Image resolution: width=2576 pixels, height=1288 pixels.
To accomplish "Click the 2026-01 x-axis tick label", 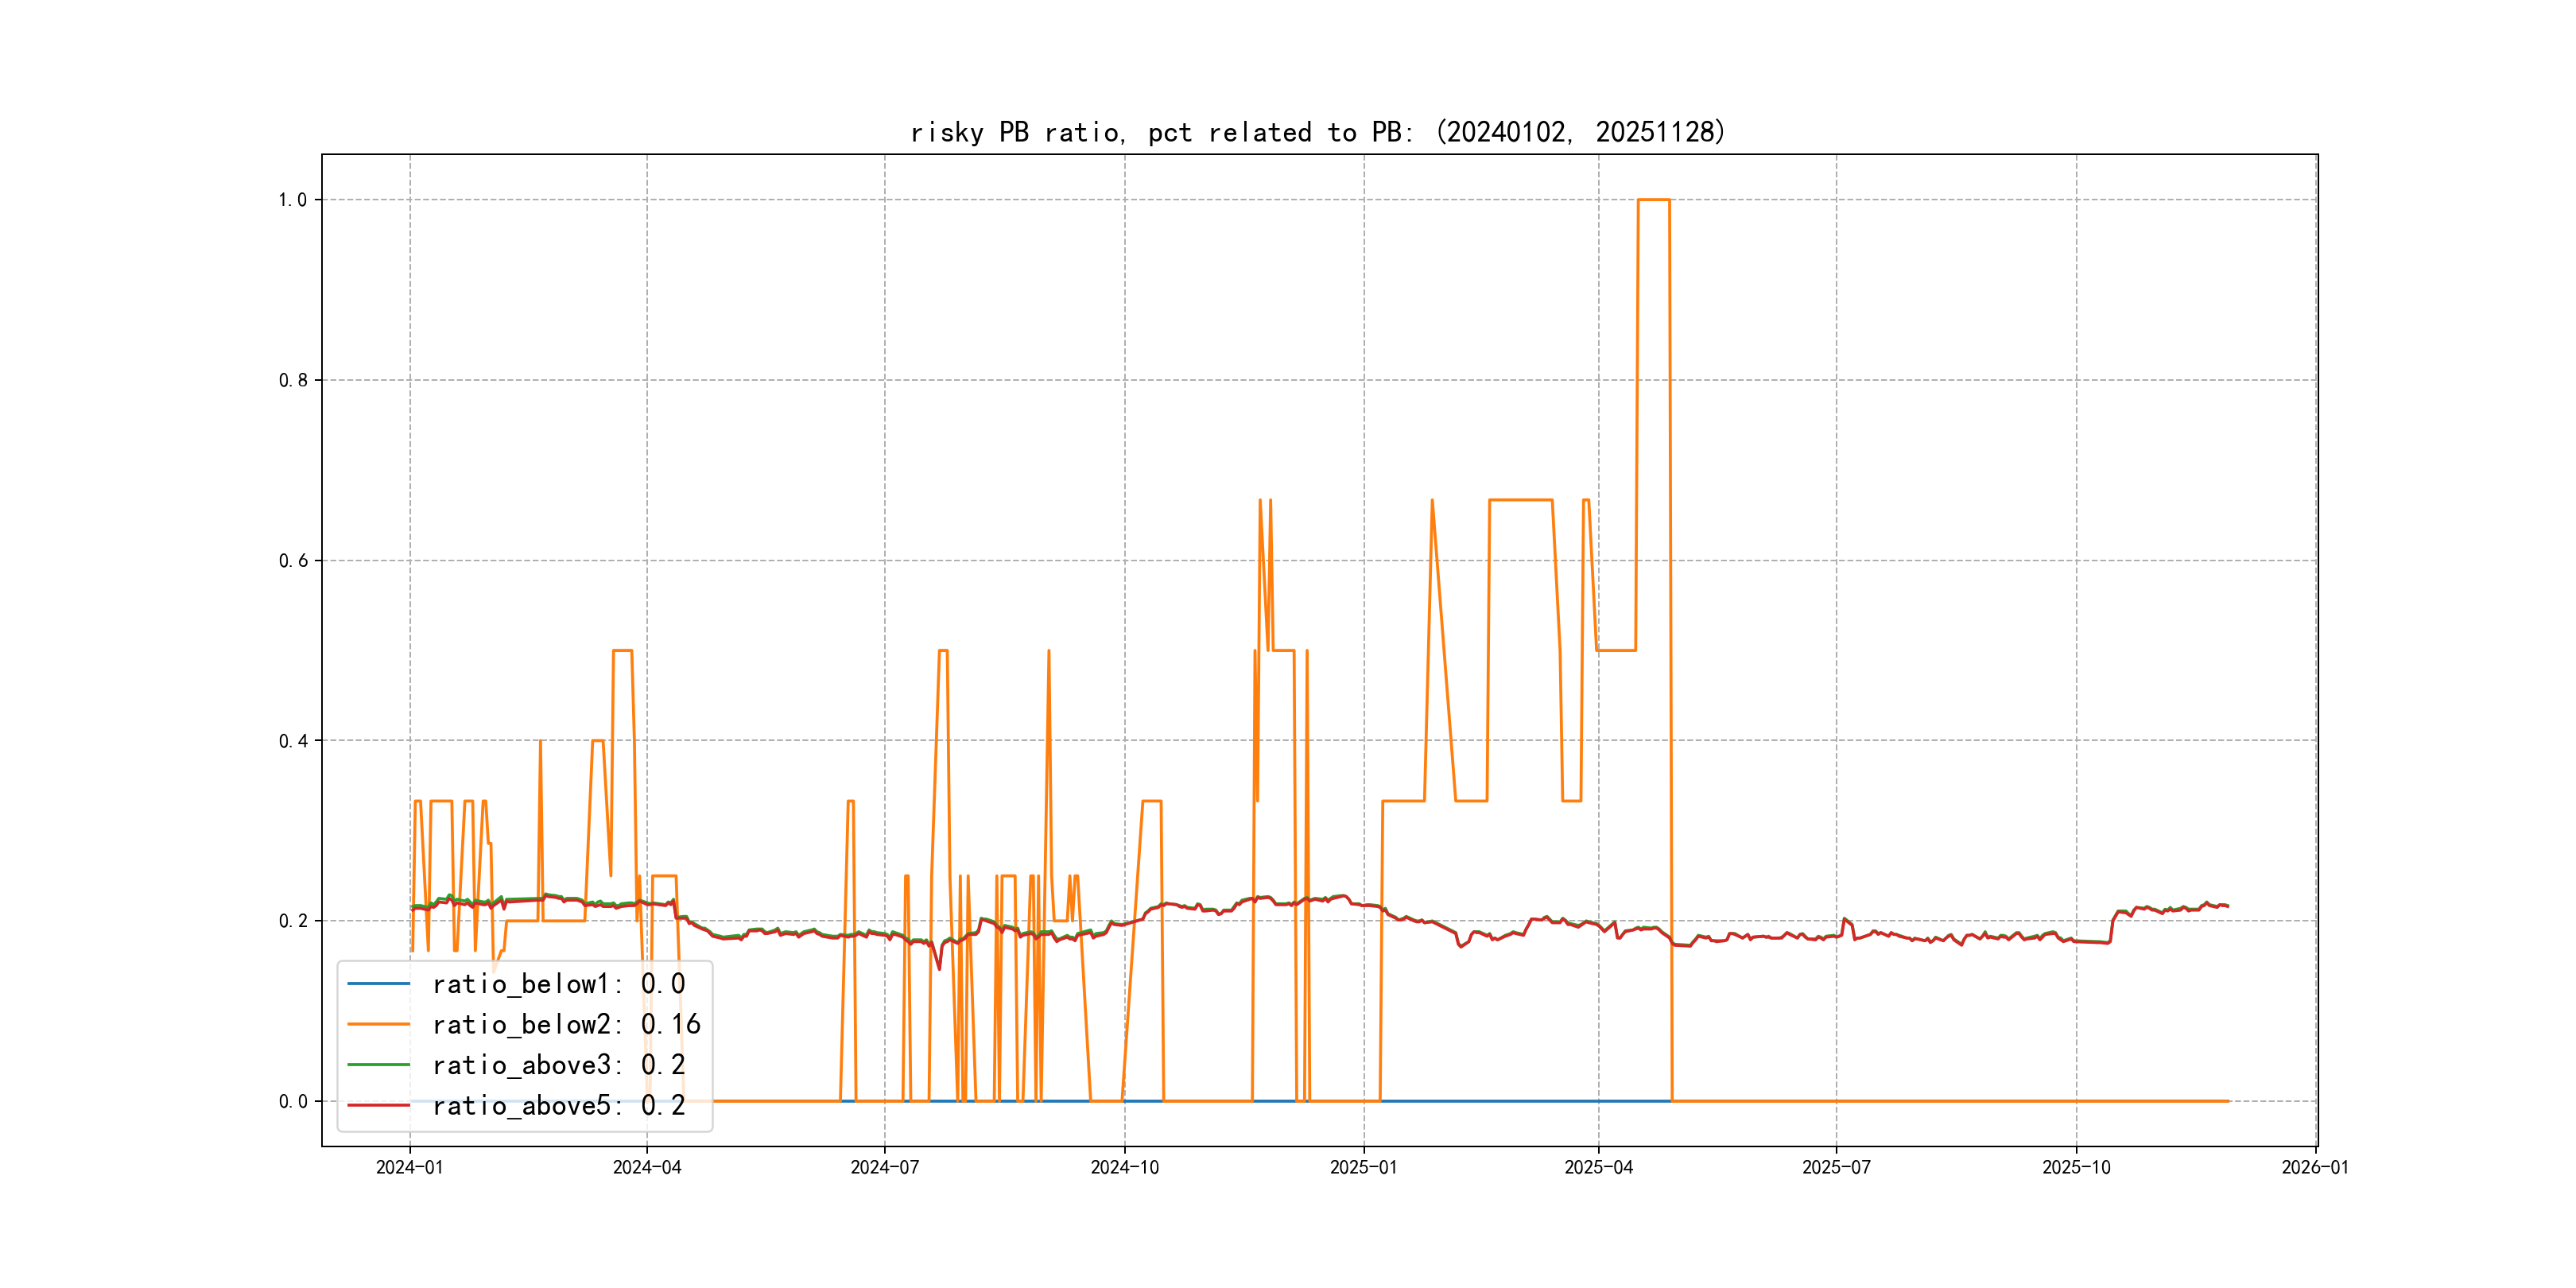I will (2315, 1168).
